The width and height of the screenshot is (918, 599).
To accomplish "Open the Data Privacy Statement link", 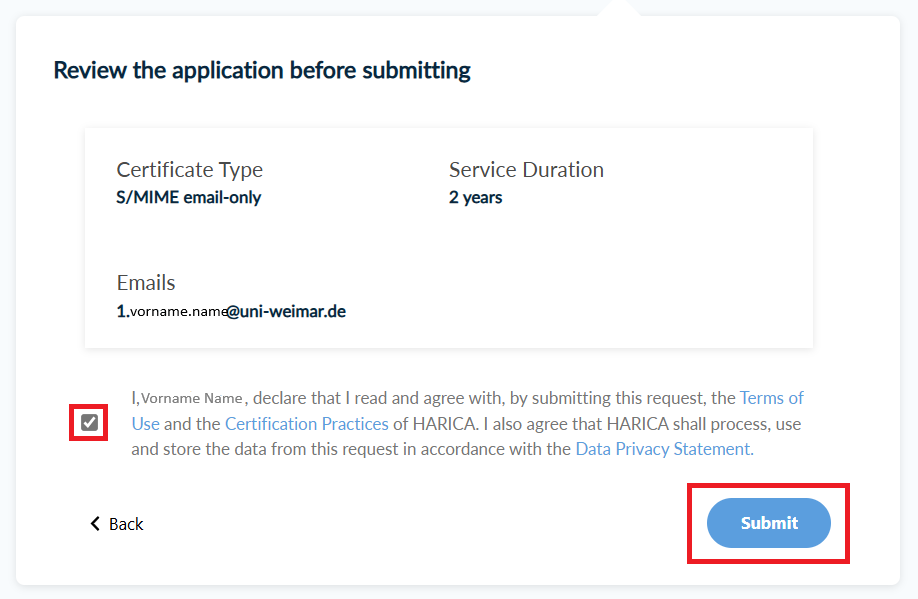I will tap(663, 449).
